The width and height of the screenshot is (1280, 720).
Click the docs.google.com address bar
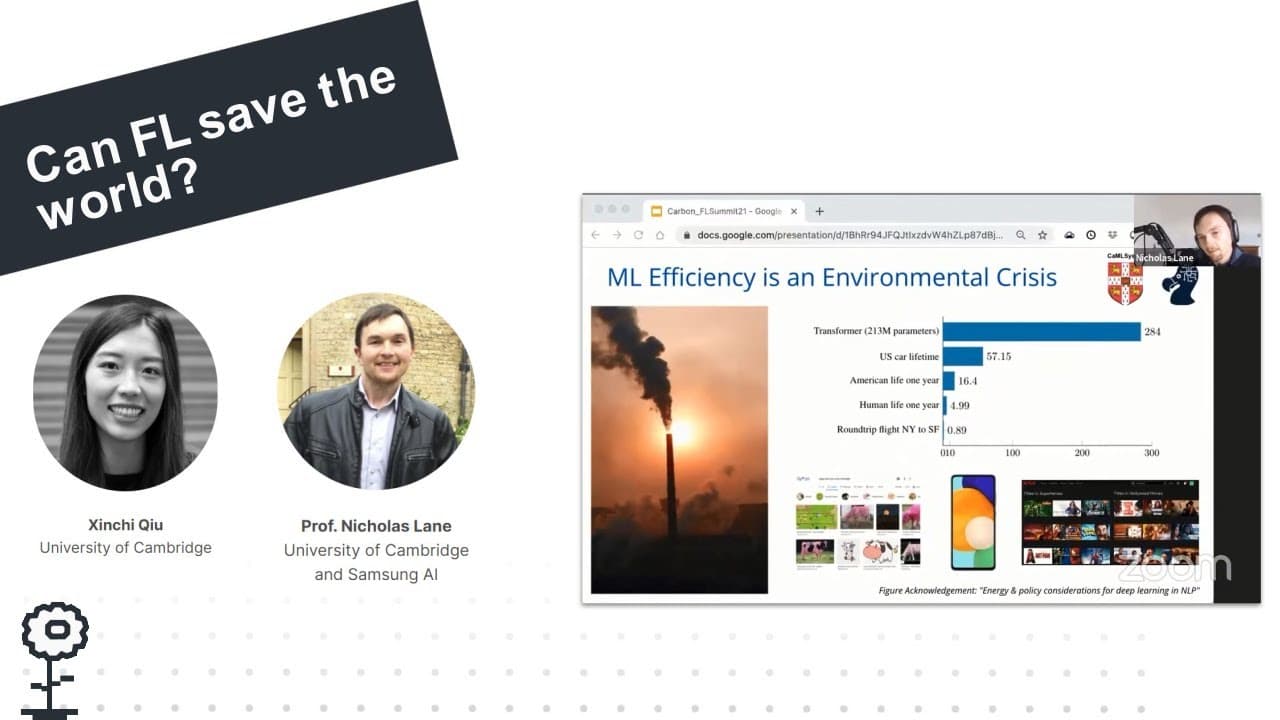point(850,235)
